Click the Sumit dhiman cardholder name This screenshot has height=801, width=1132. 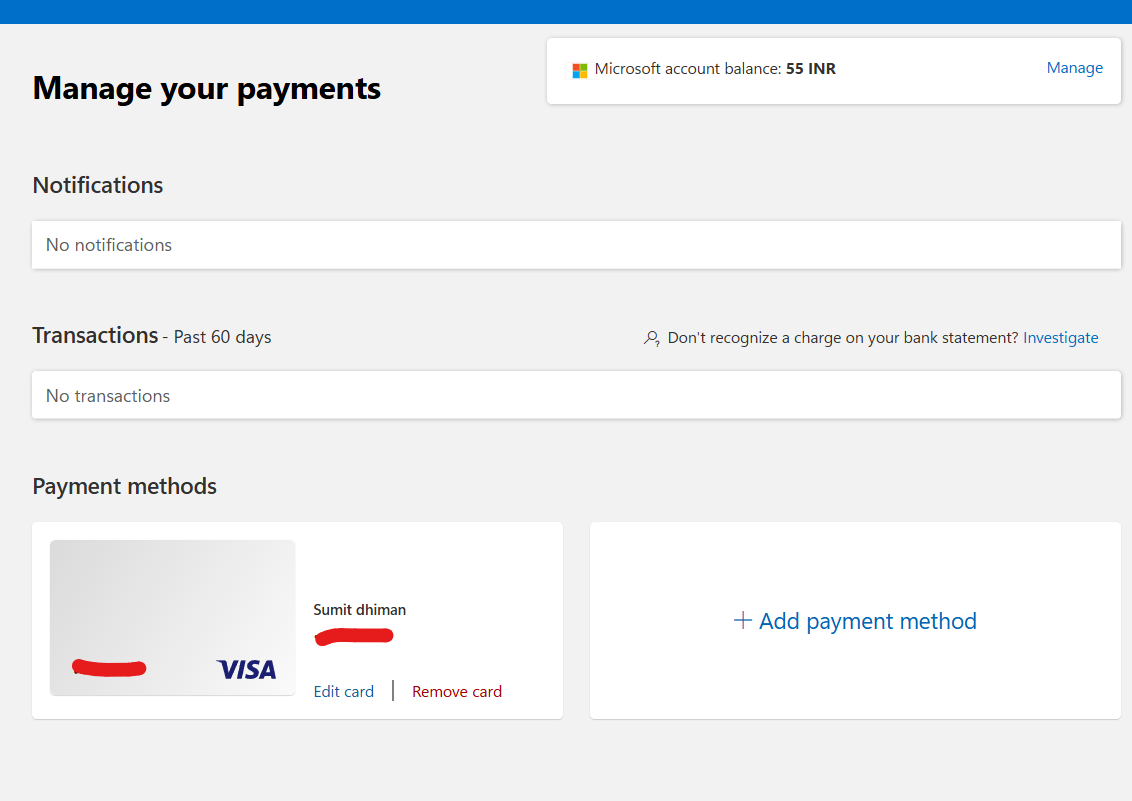pos(360,610)
